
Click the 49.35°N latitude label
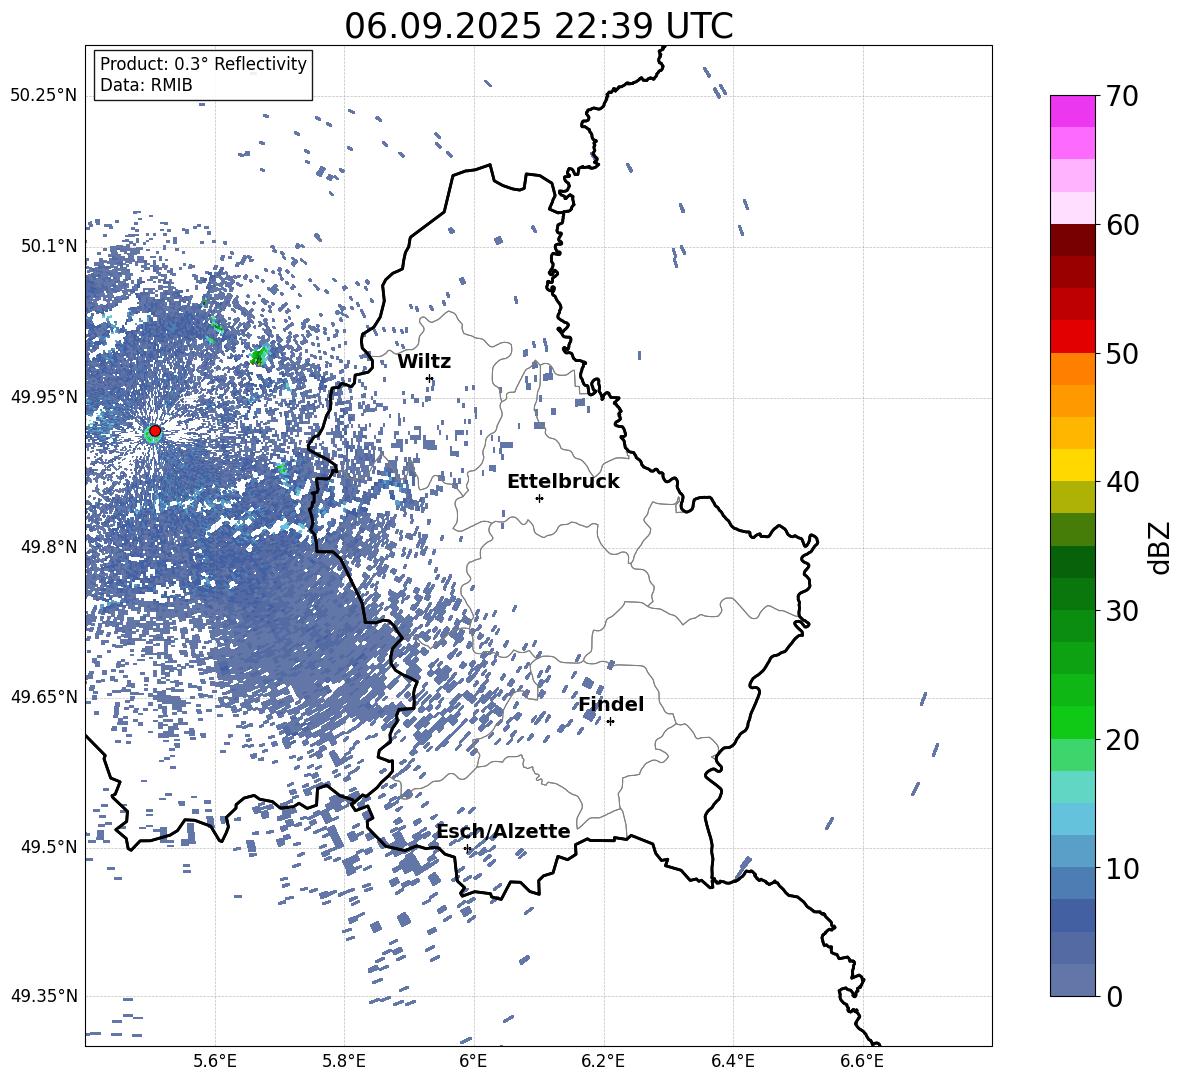tap(44, 996)
